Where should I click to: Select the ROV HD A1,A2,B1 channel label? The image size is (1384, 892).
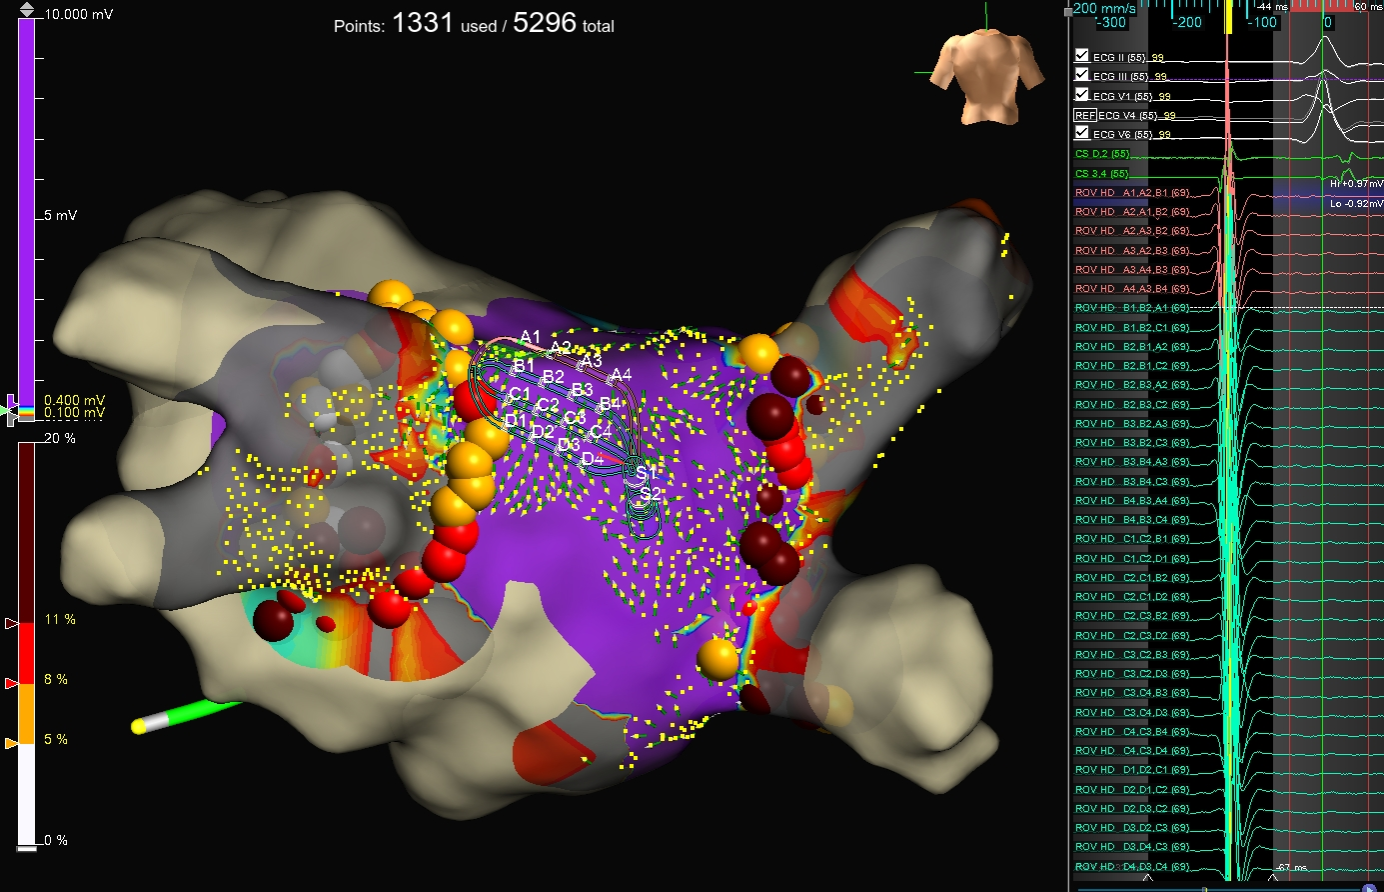1131,193
